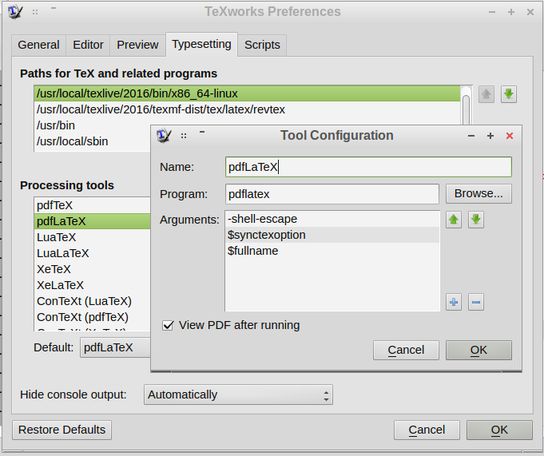The image size is (544, 456).
Task: Click into the Program input field
Action: 332,194
